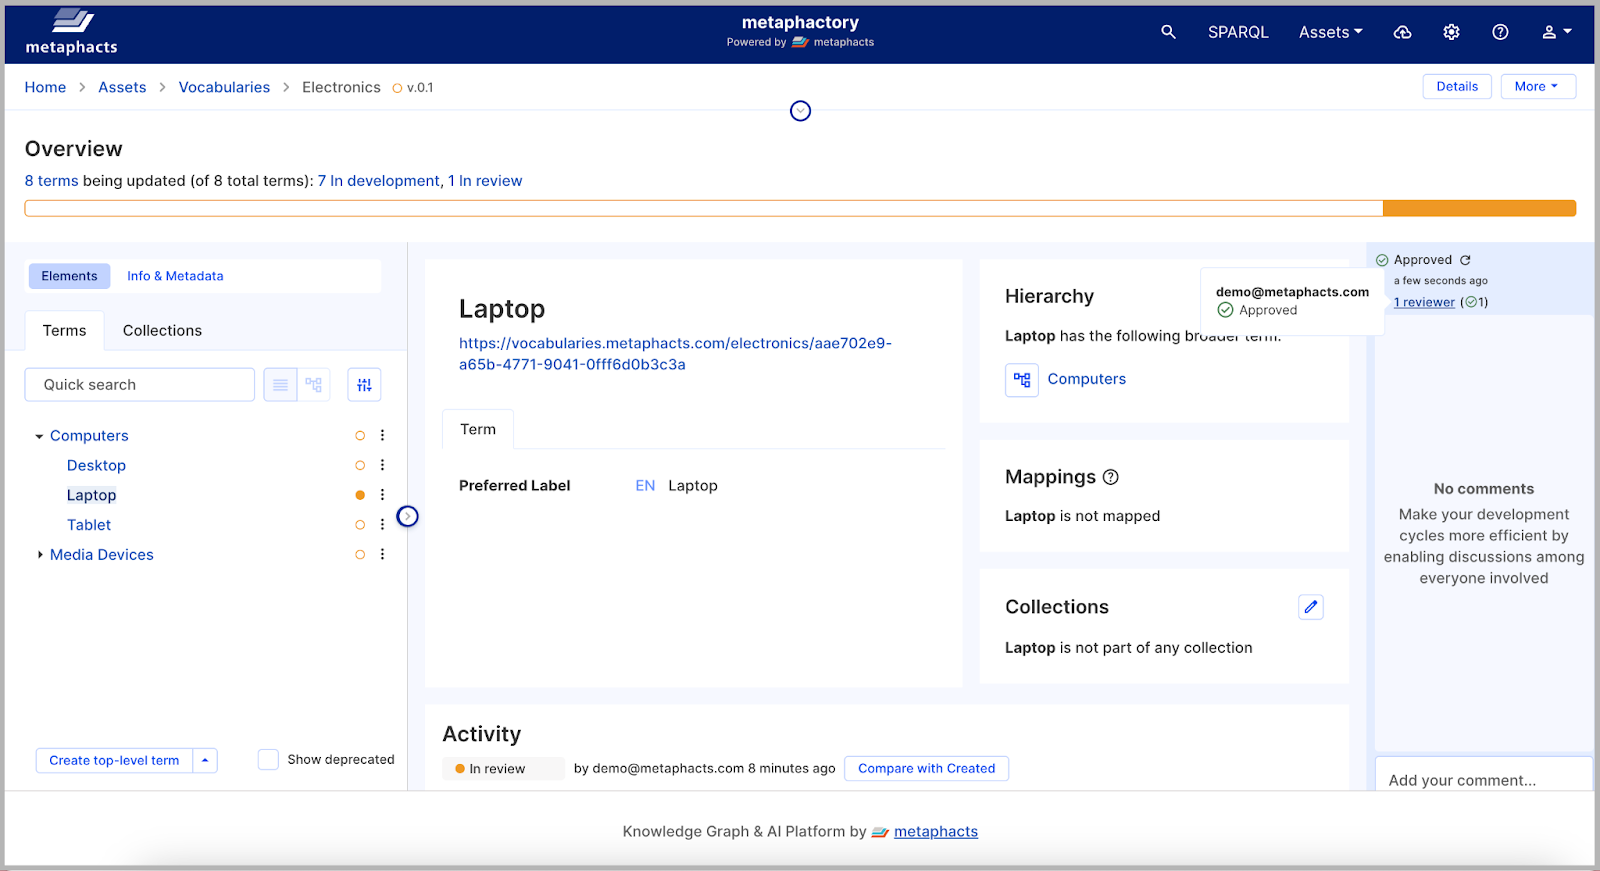Click the Mappings help info icon
This screenshot has height=871, width=1600.
(1110, 478)
